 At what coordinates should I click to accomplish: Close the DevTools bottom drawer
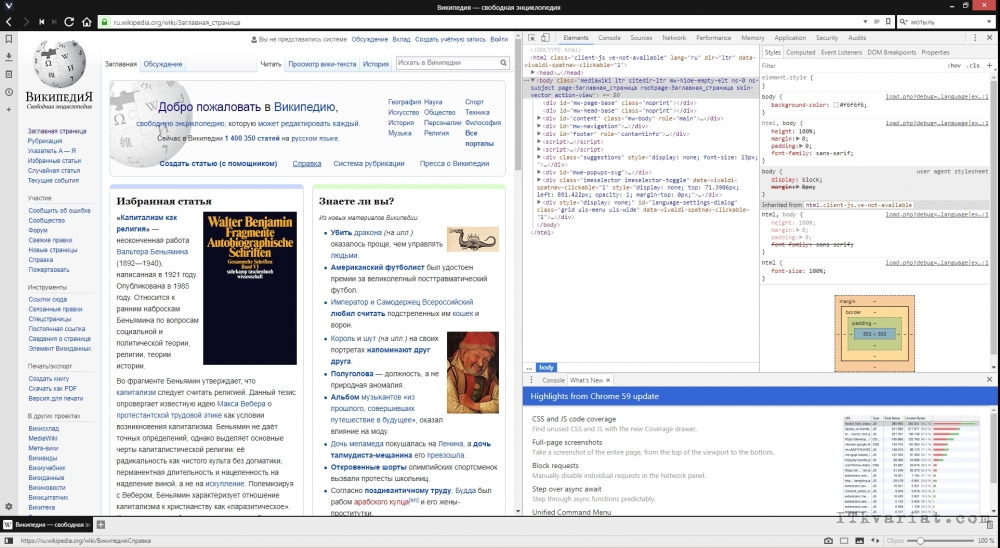coord(989,380)
